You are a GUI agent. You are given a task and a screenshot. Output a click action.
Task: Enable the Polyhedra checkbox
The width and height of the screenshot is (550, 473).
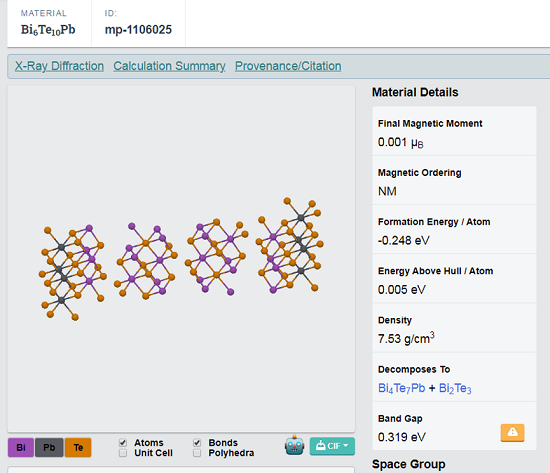pyautogui.click(x=197, y=453)
